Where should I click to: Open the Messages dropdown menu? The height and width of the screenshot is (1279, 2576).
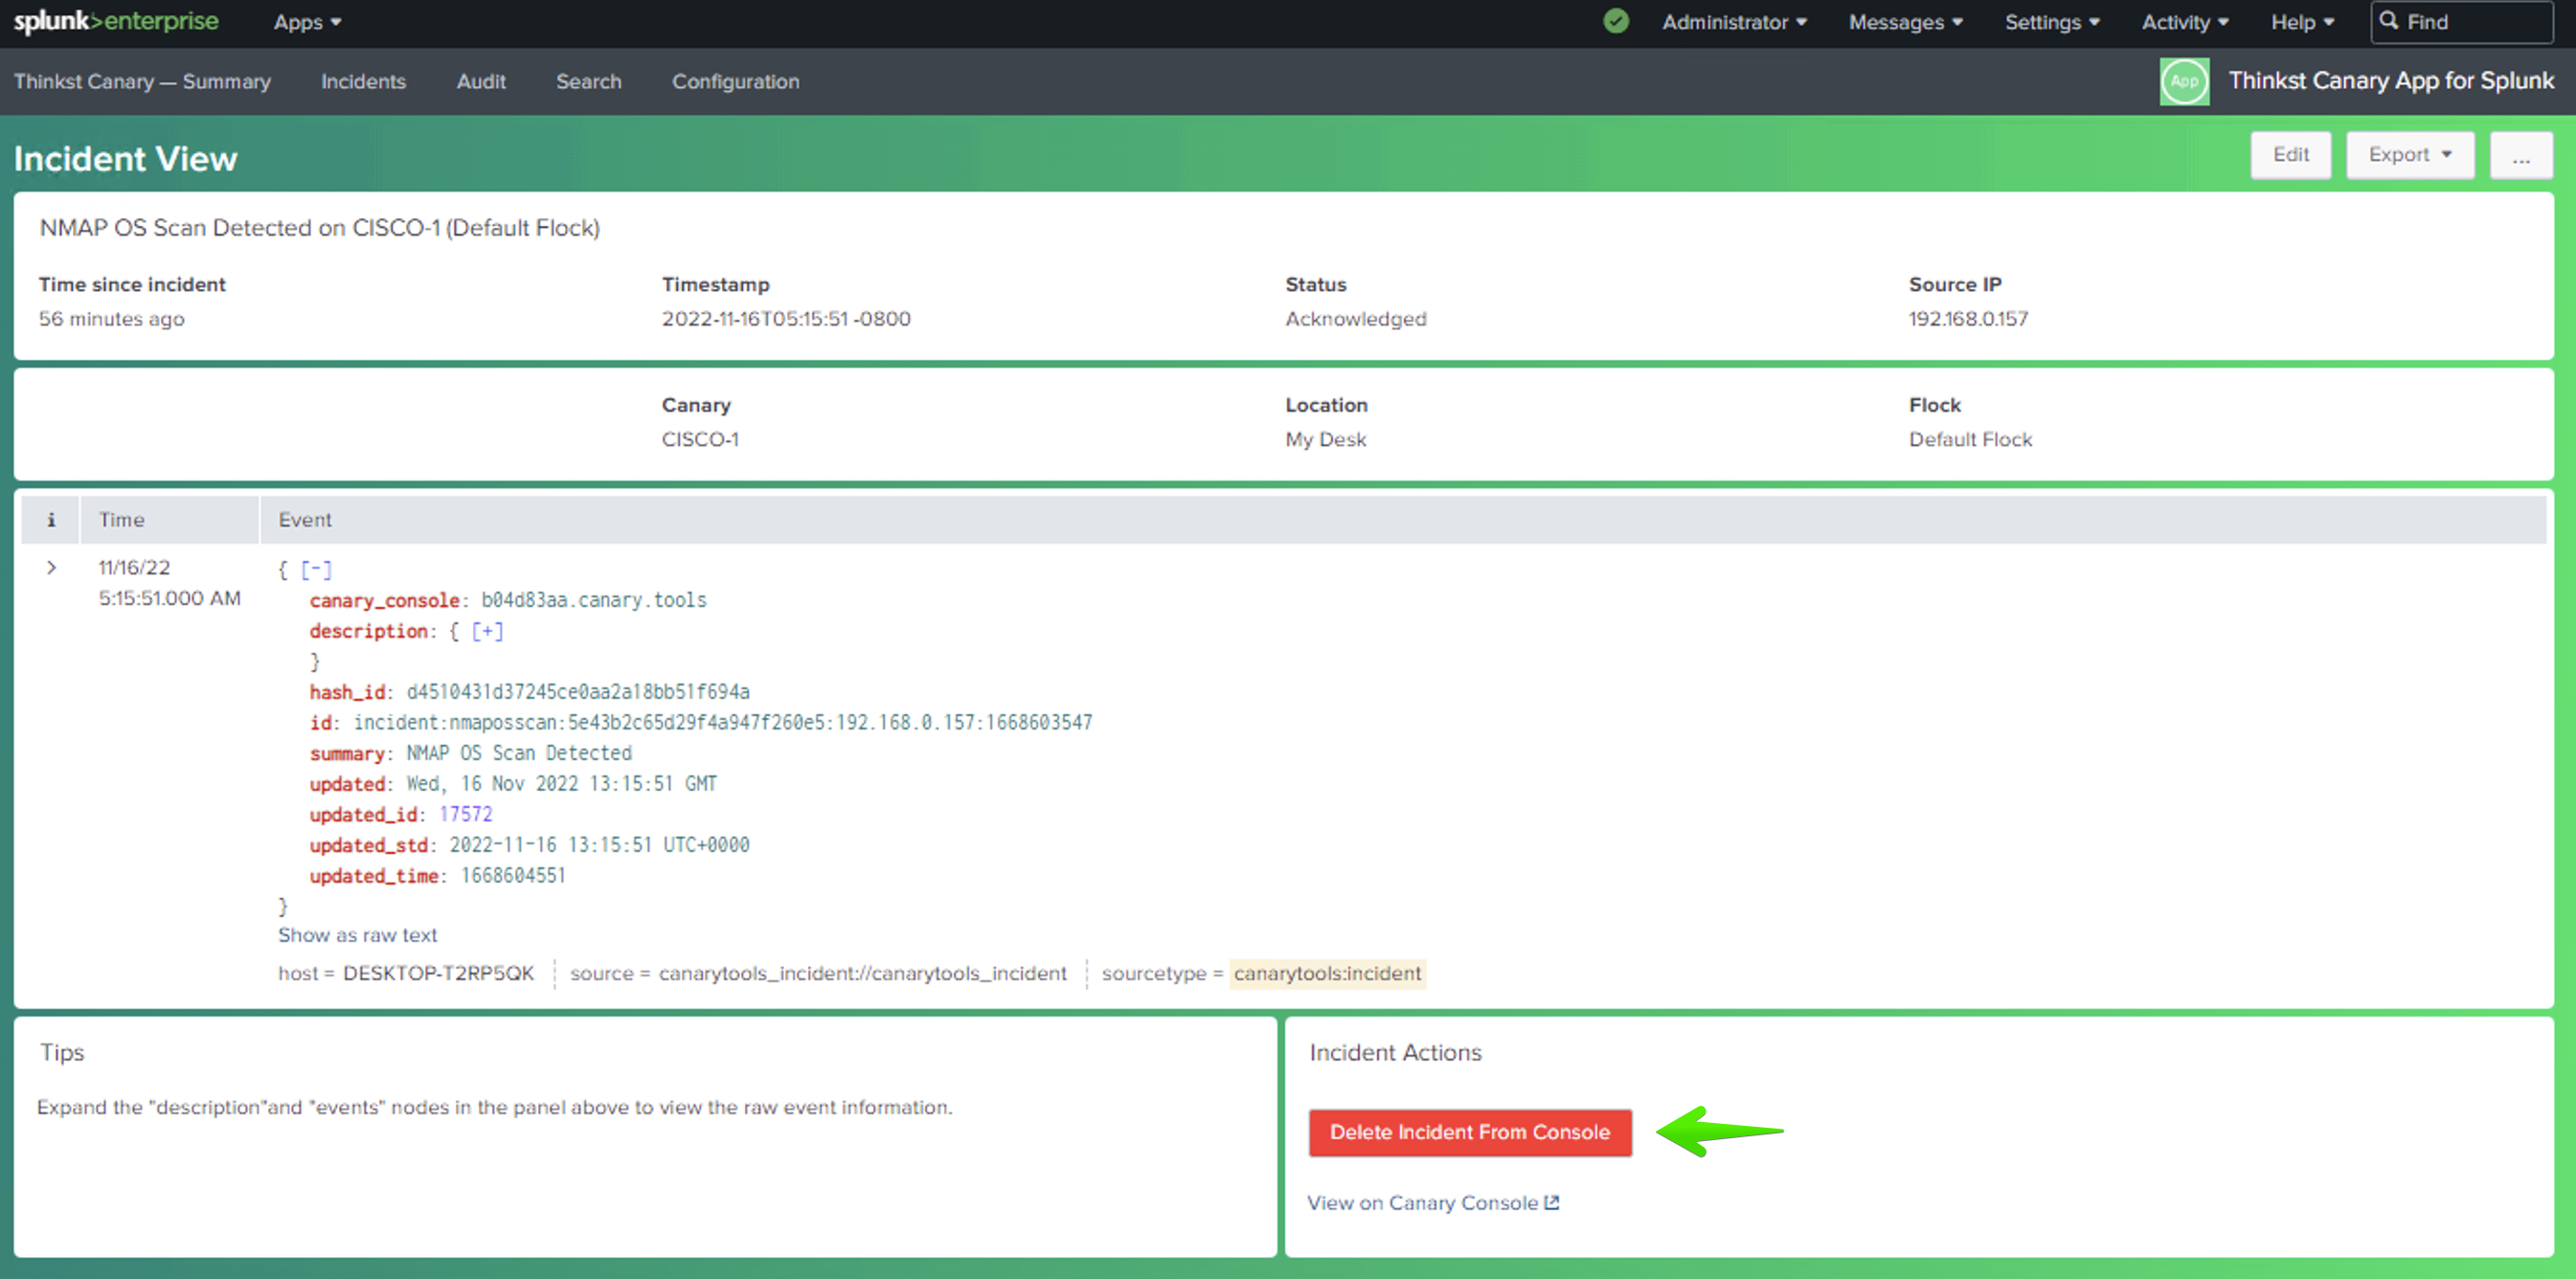pyautogui.click(x=1905, y=22)
